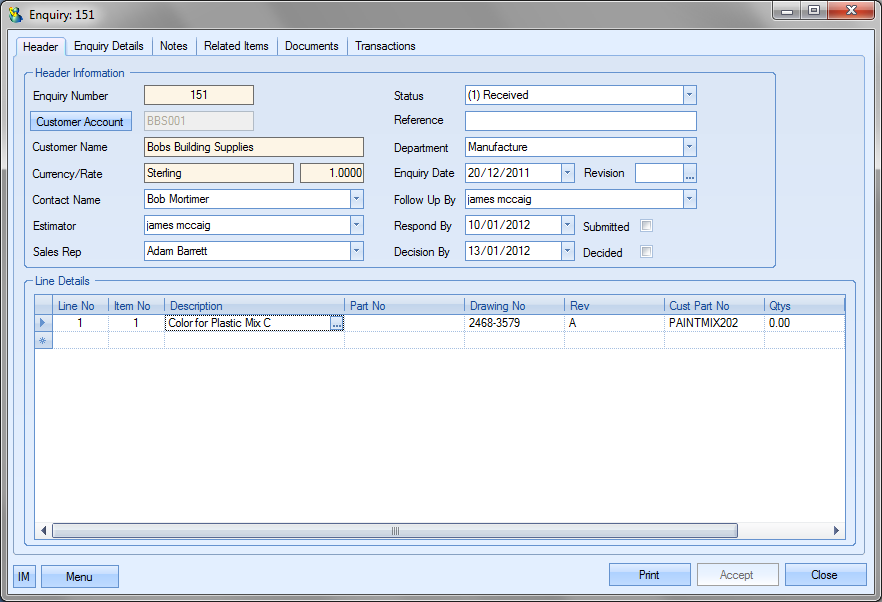Switch to the Enquiry Details tab
Image resolution: width=882 pixels, height=602 pixels.
pos(108,46)
